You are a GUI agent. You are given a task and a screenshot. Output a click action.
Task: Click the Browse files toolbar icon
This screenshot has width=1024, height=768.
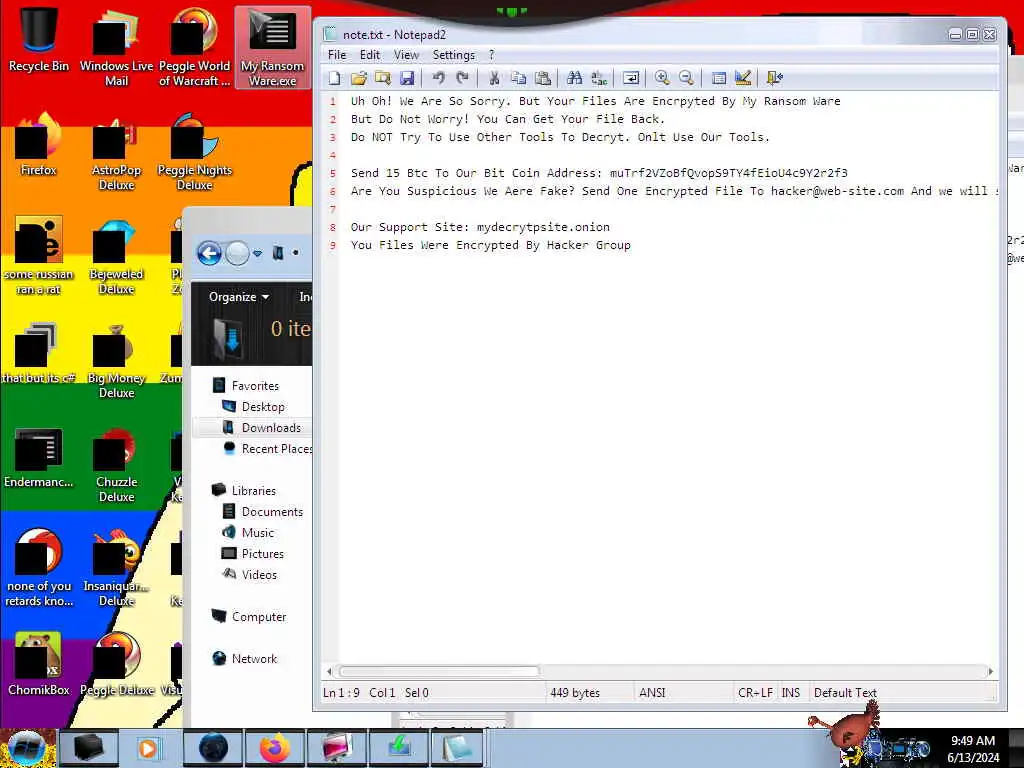point(383,78)
